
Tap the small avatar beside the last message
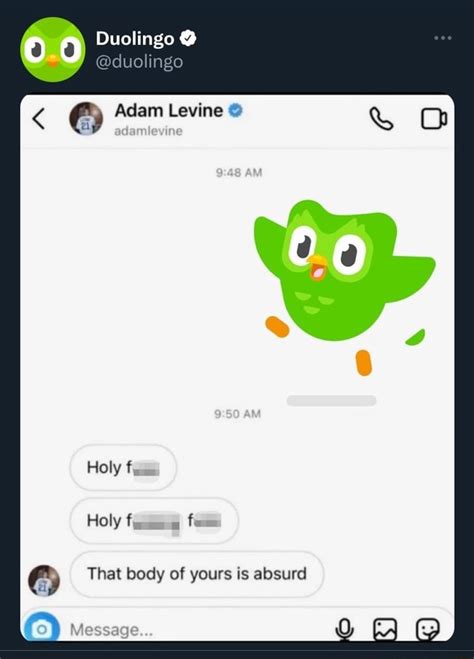tap(44, 580)
